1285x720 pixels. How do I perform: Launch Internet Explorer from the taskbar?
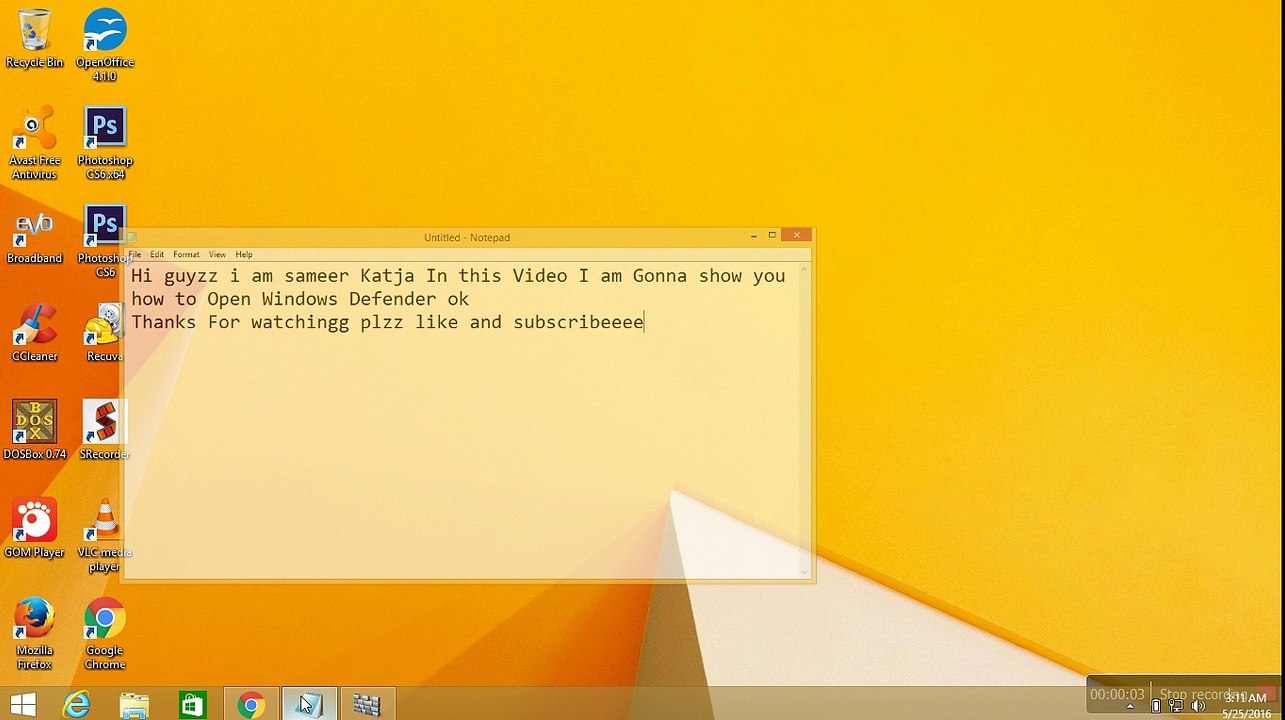point(77,704)
